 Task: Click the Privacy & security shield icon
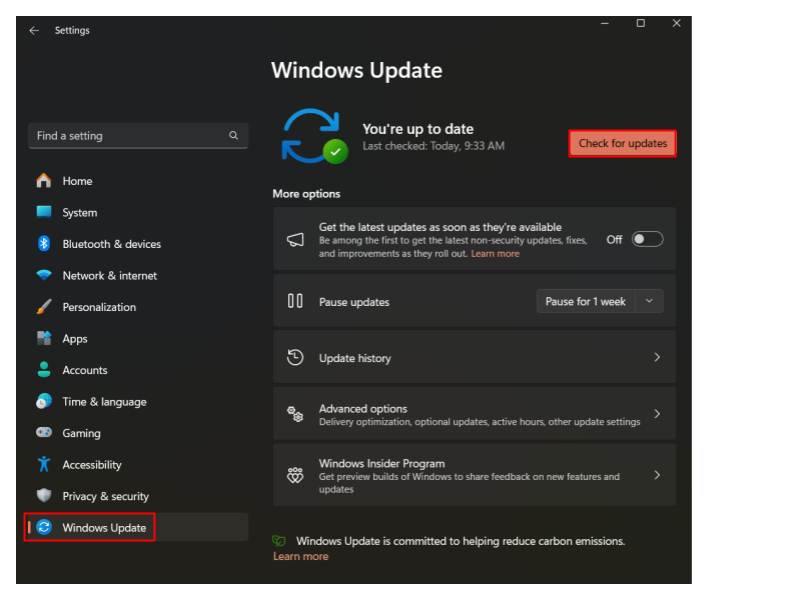coord(44,495)
